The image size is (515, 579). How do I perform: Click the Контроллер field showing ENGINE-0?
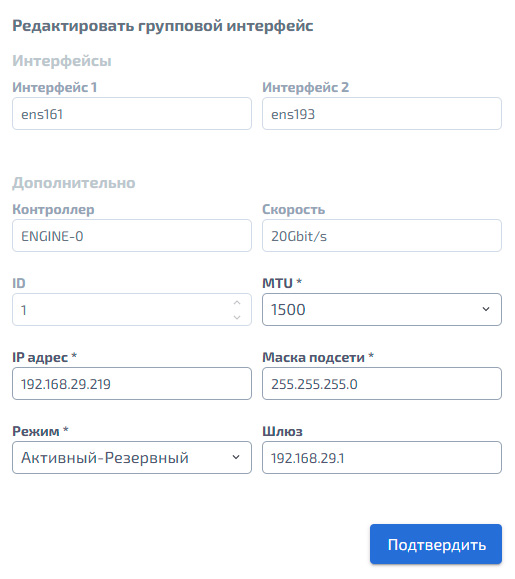tap(132, 236)
